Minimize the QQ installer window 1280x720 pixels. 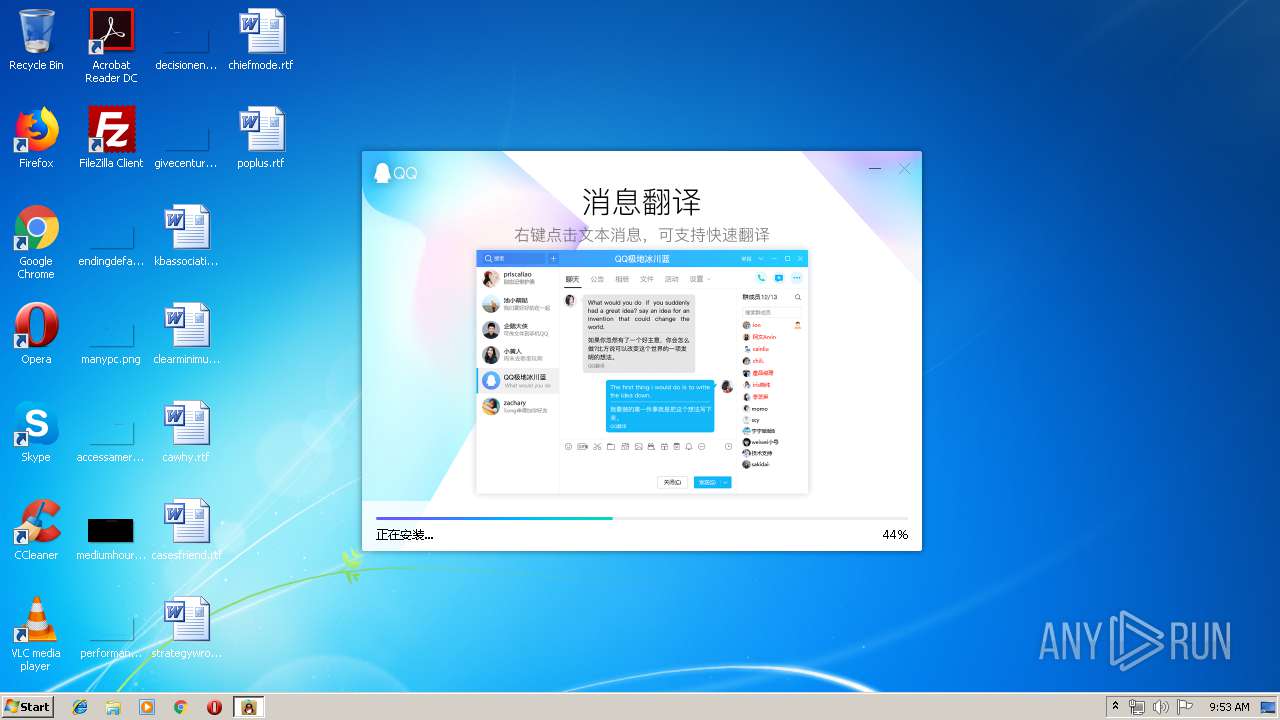pyautogui.click(x=875, y=169)
